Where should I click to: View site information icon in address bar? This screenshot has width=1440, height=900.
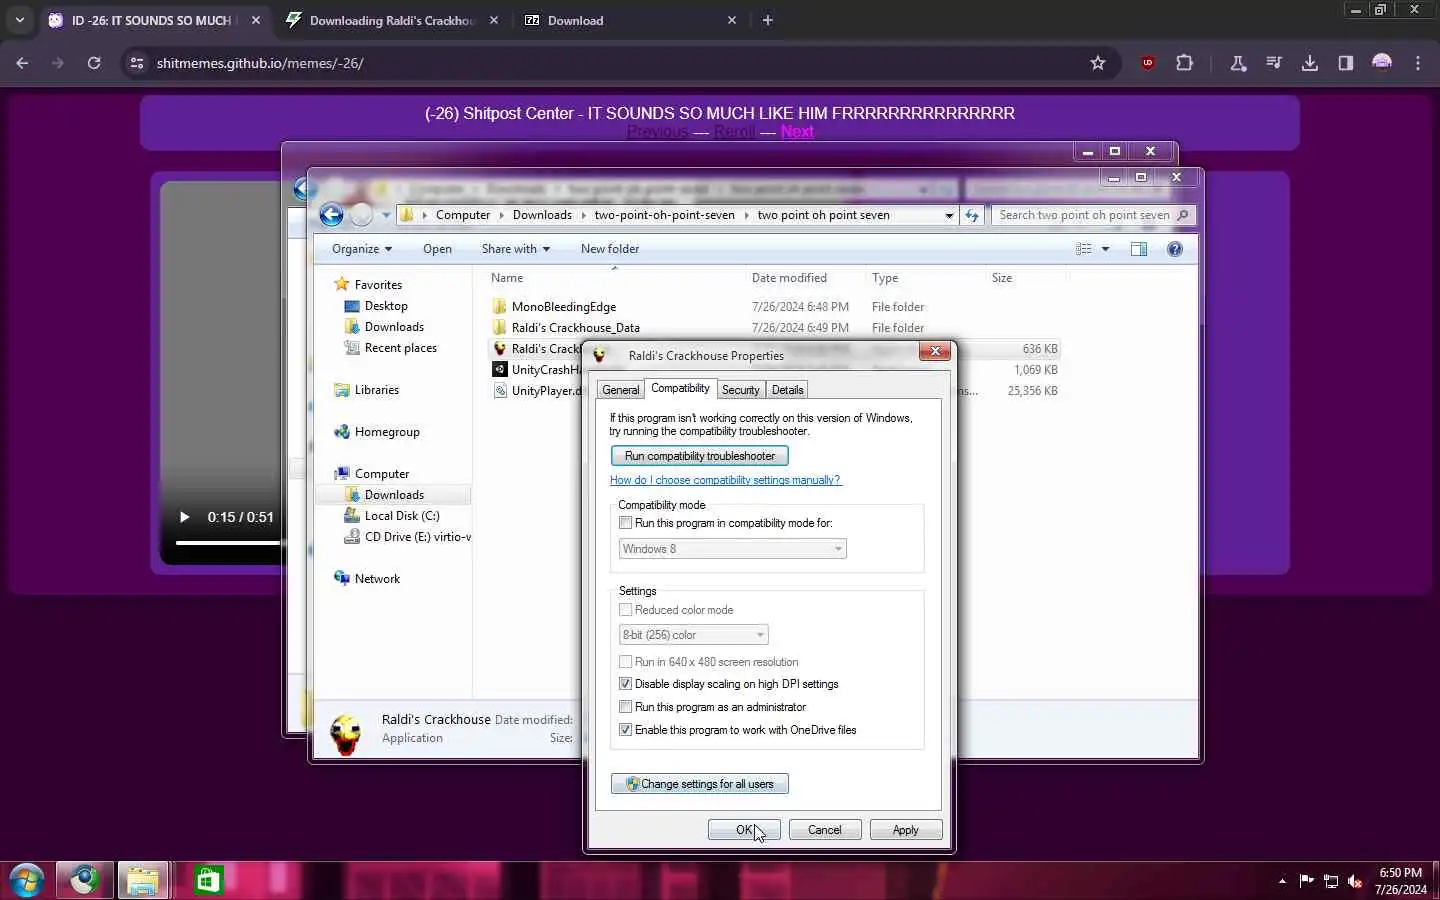137,63
